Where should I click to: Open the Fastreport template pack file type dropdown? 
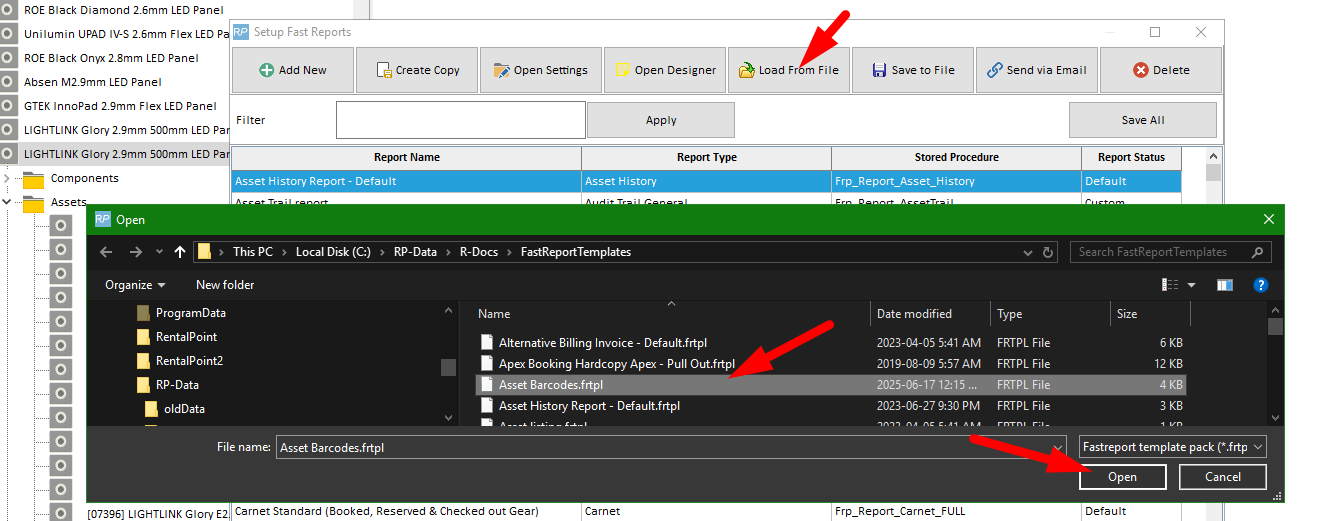pyautogui.click(x=1174, y=447)
